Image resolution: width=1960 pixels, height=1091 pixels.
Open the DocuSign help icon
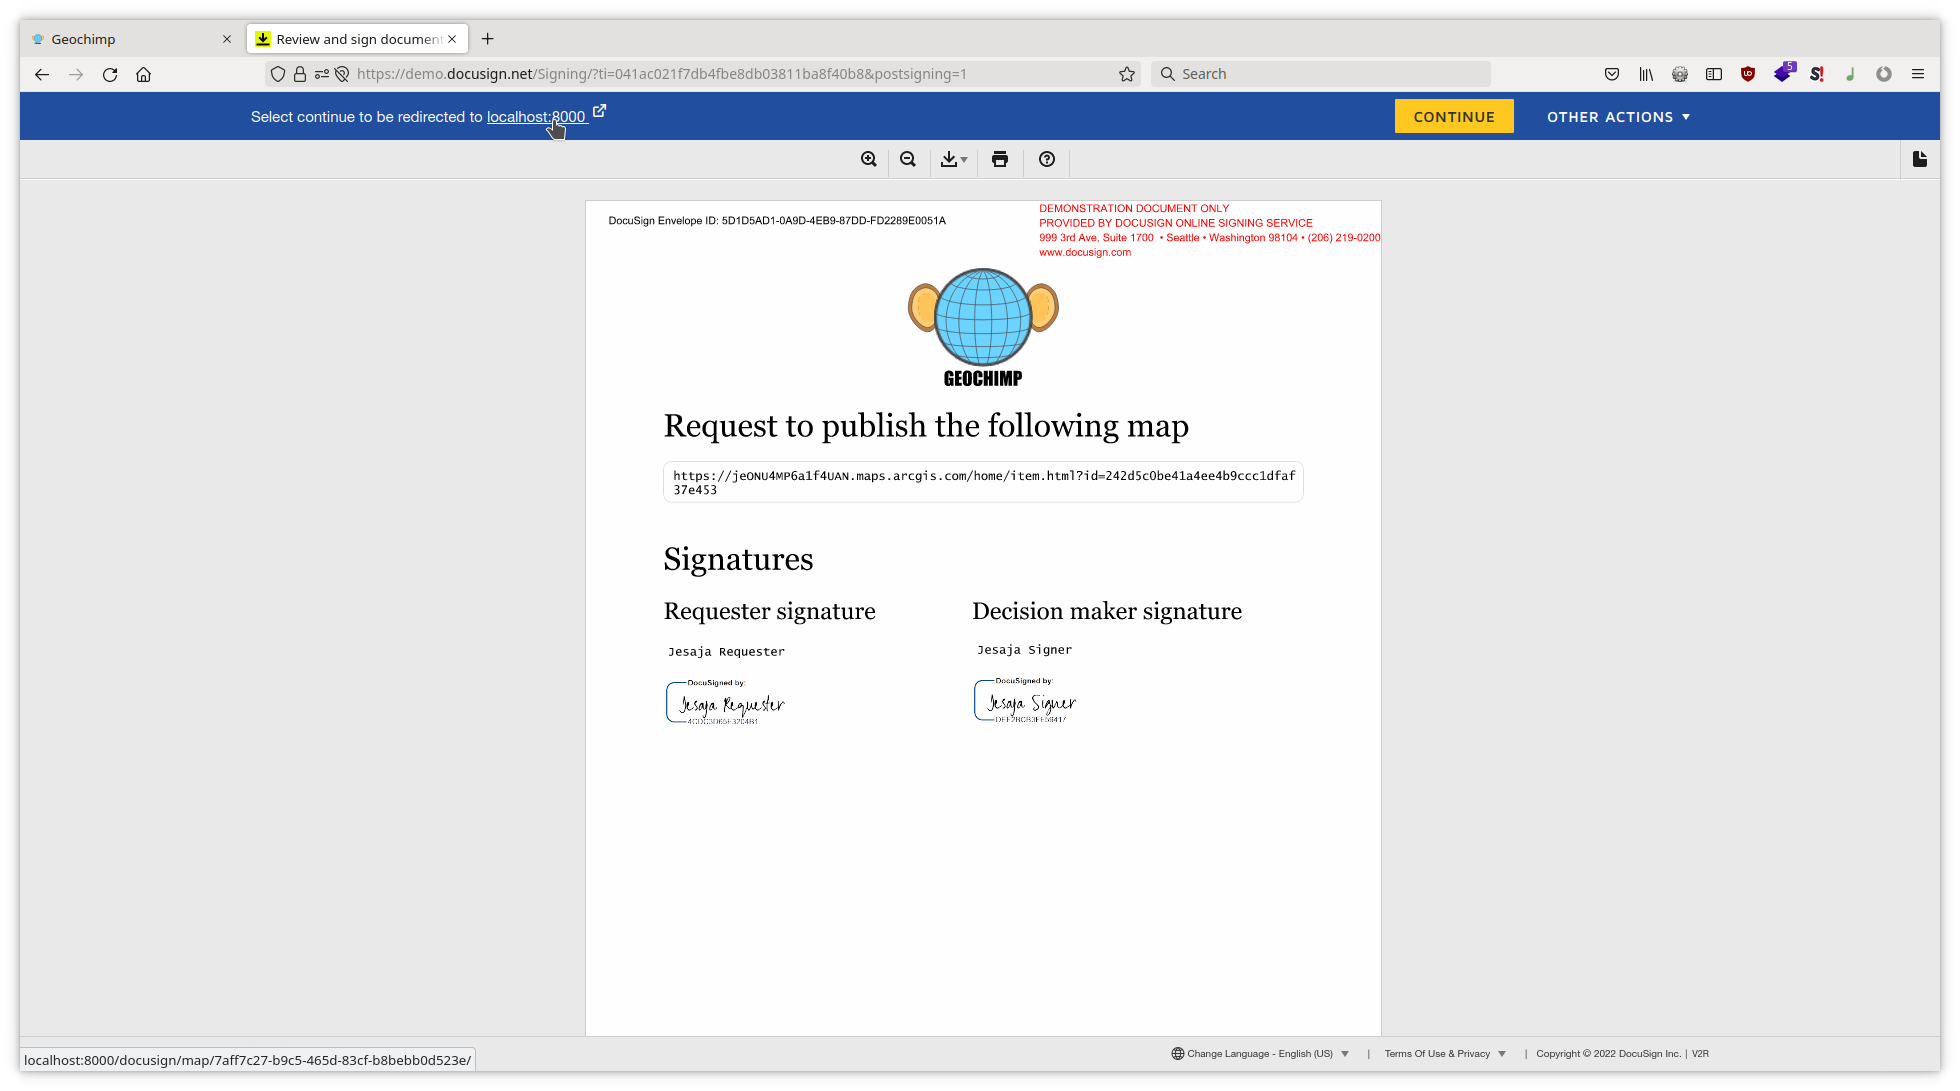1047,159
